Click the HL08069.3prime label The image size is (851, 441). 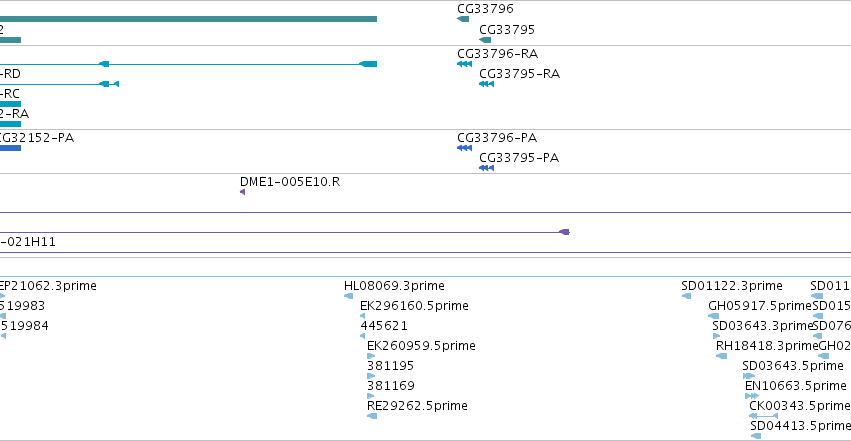[394, 286]
